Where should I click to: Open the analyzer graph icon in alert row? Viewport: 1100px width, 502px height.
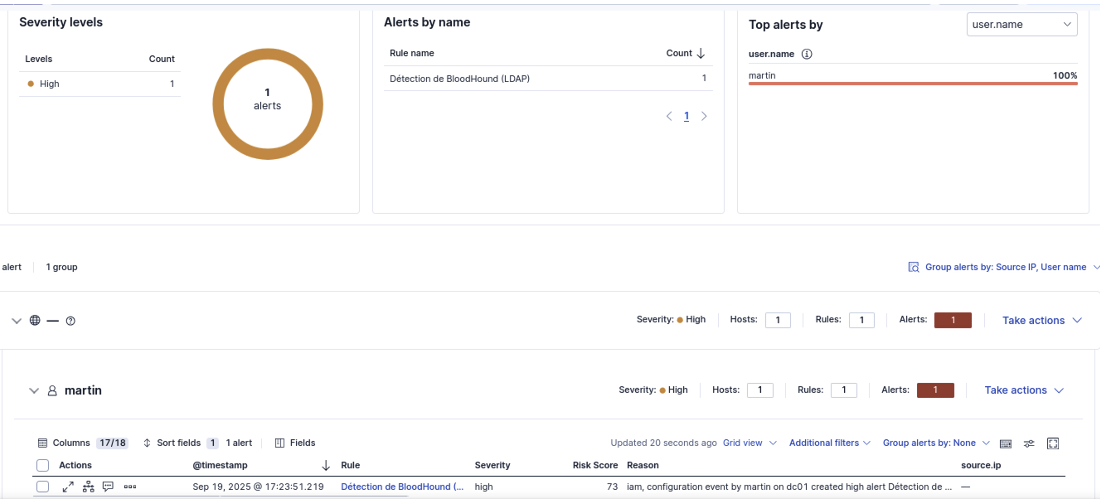point(88,487)
